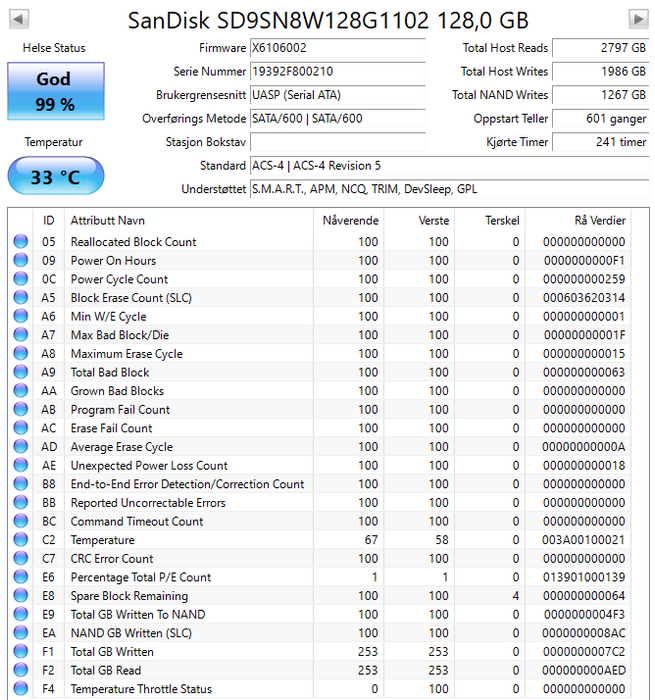Select the Command Timeout Count attribute name
The width and height of the screenshot is (655, 700).
coord(137,521)
